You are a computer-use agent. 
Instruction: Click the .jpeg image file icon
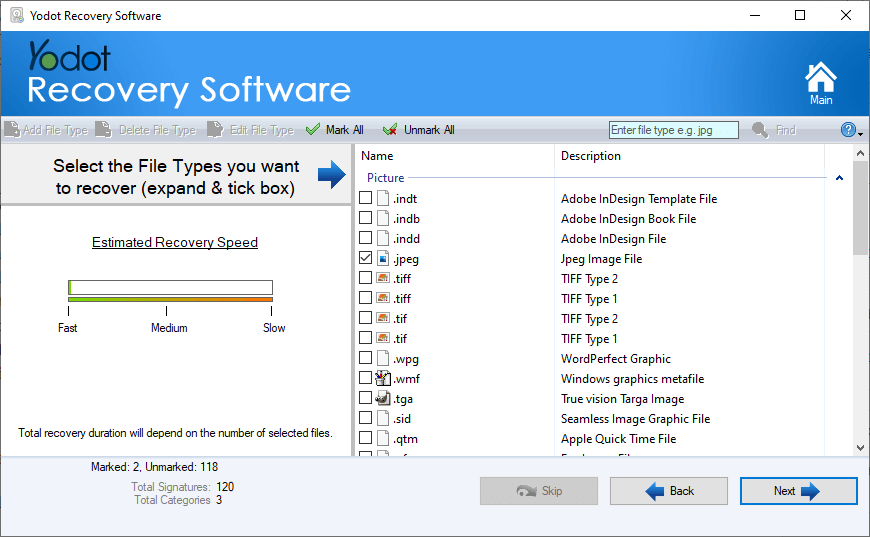click(383, 259)
